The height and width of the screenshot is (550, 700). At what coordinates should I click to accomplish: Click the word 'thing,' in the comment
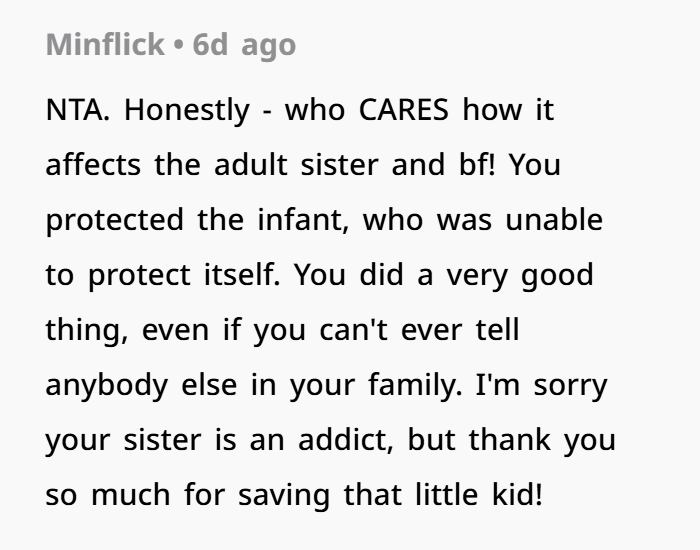(x=85, y=330)
